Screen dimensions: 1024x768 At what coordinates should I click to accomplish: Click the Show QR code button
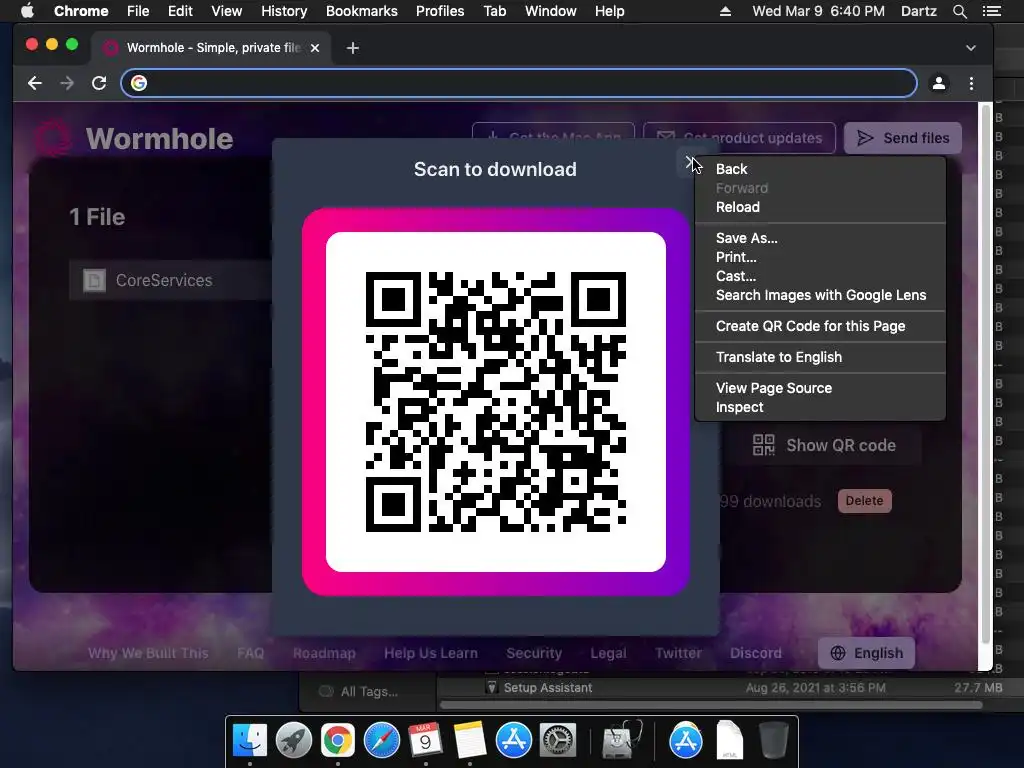[824, 445]
